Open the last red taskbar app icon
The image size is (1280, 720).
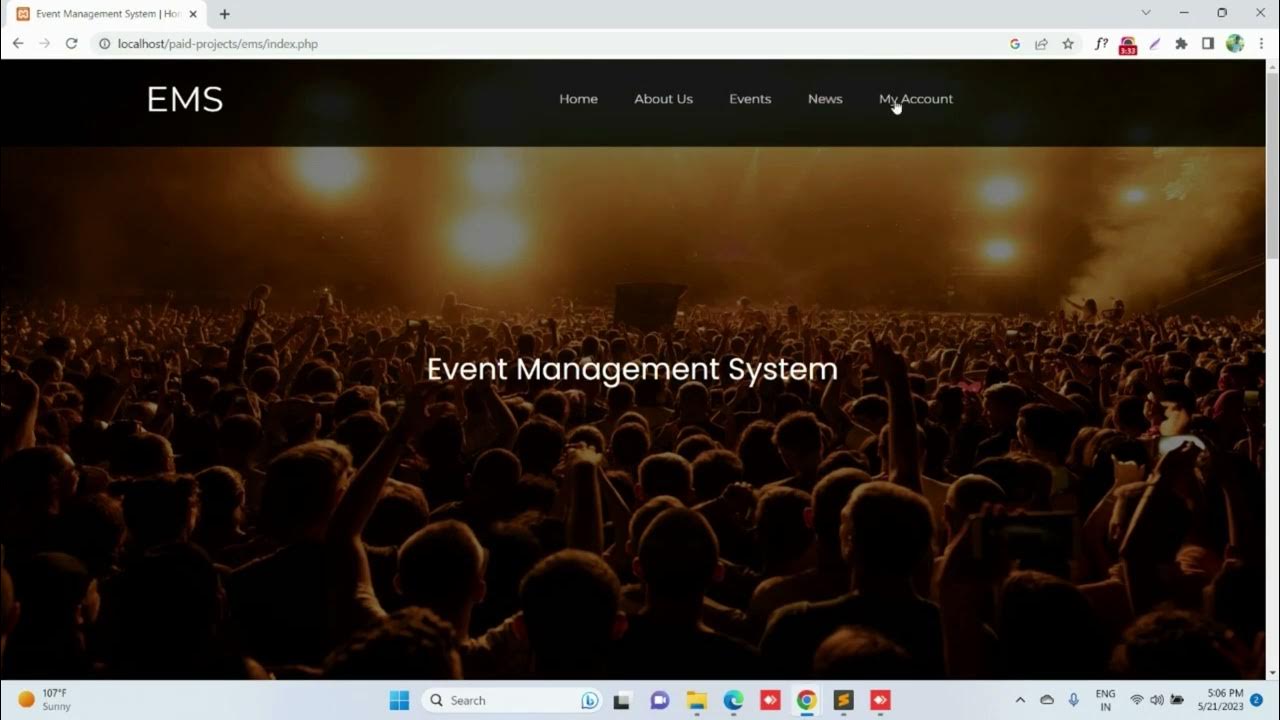tap(880, 700)
